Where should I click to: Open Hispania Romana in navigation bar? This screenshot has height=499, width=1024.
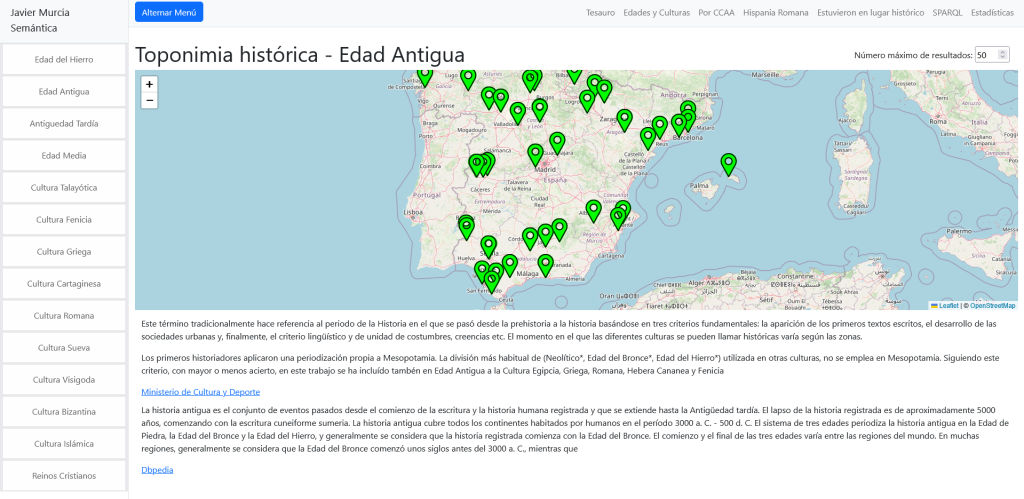(777, 13)
